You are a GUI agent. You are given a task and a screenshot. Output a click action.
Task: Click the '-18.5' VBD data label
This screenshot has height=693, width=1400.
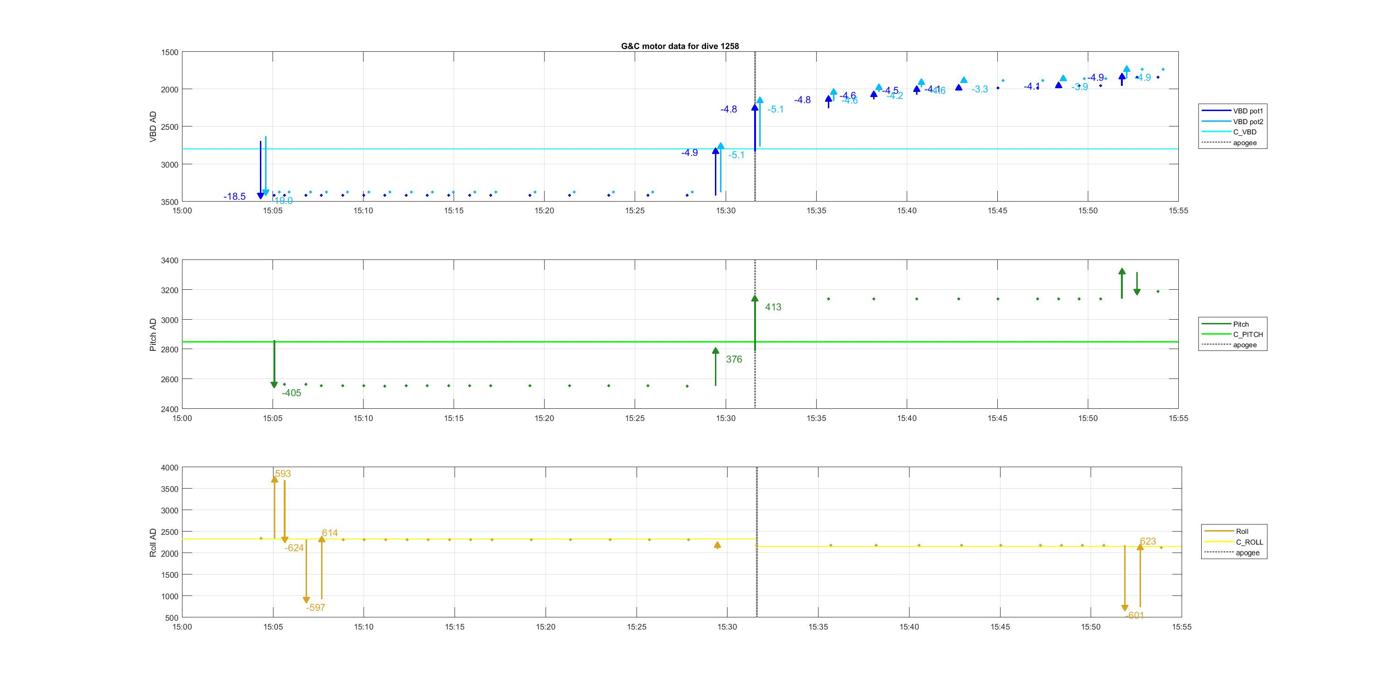pos(234,197)
